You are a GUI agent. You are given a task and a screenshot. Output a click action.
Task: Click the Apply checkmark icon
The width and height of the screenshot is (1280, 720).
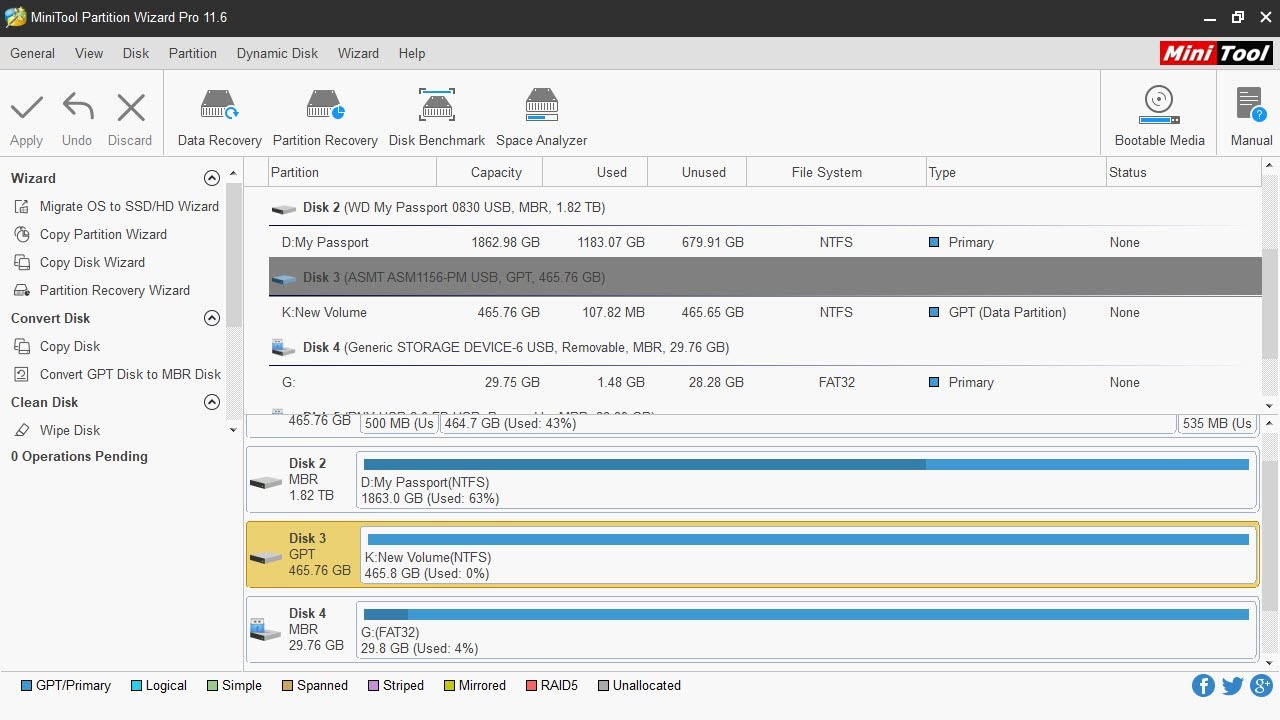(x=26, y=107)
